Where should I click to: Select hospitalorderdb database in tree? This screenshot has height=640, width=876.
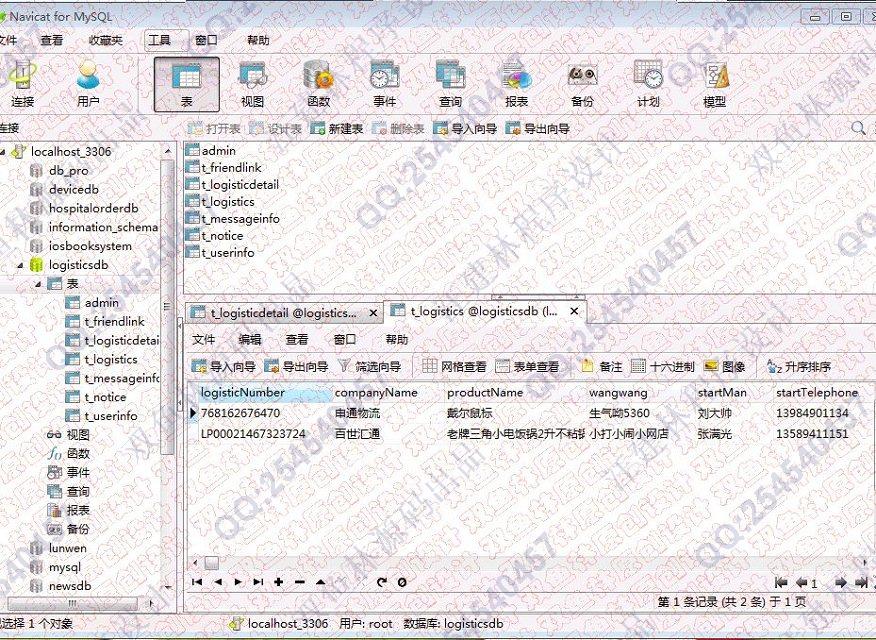93,208
